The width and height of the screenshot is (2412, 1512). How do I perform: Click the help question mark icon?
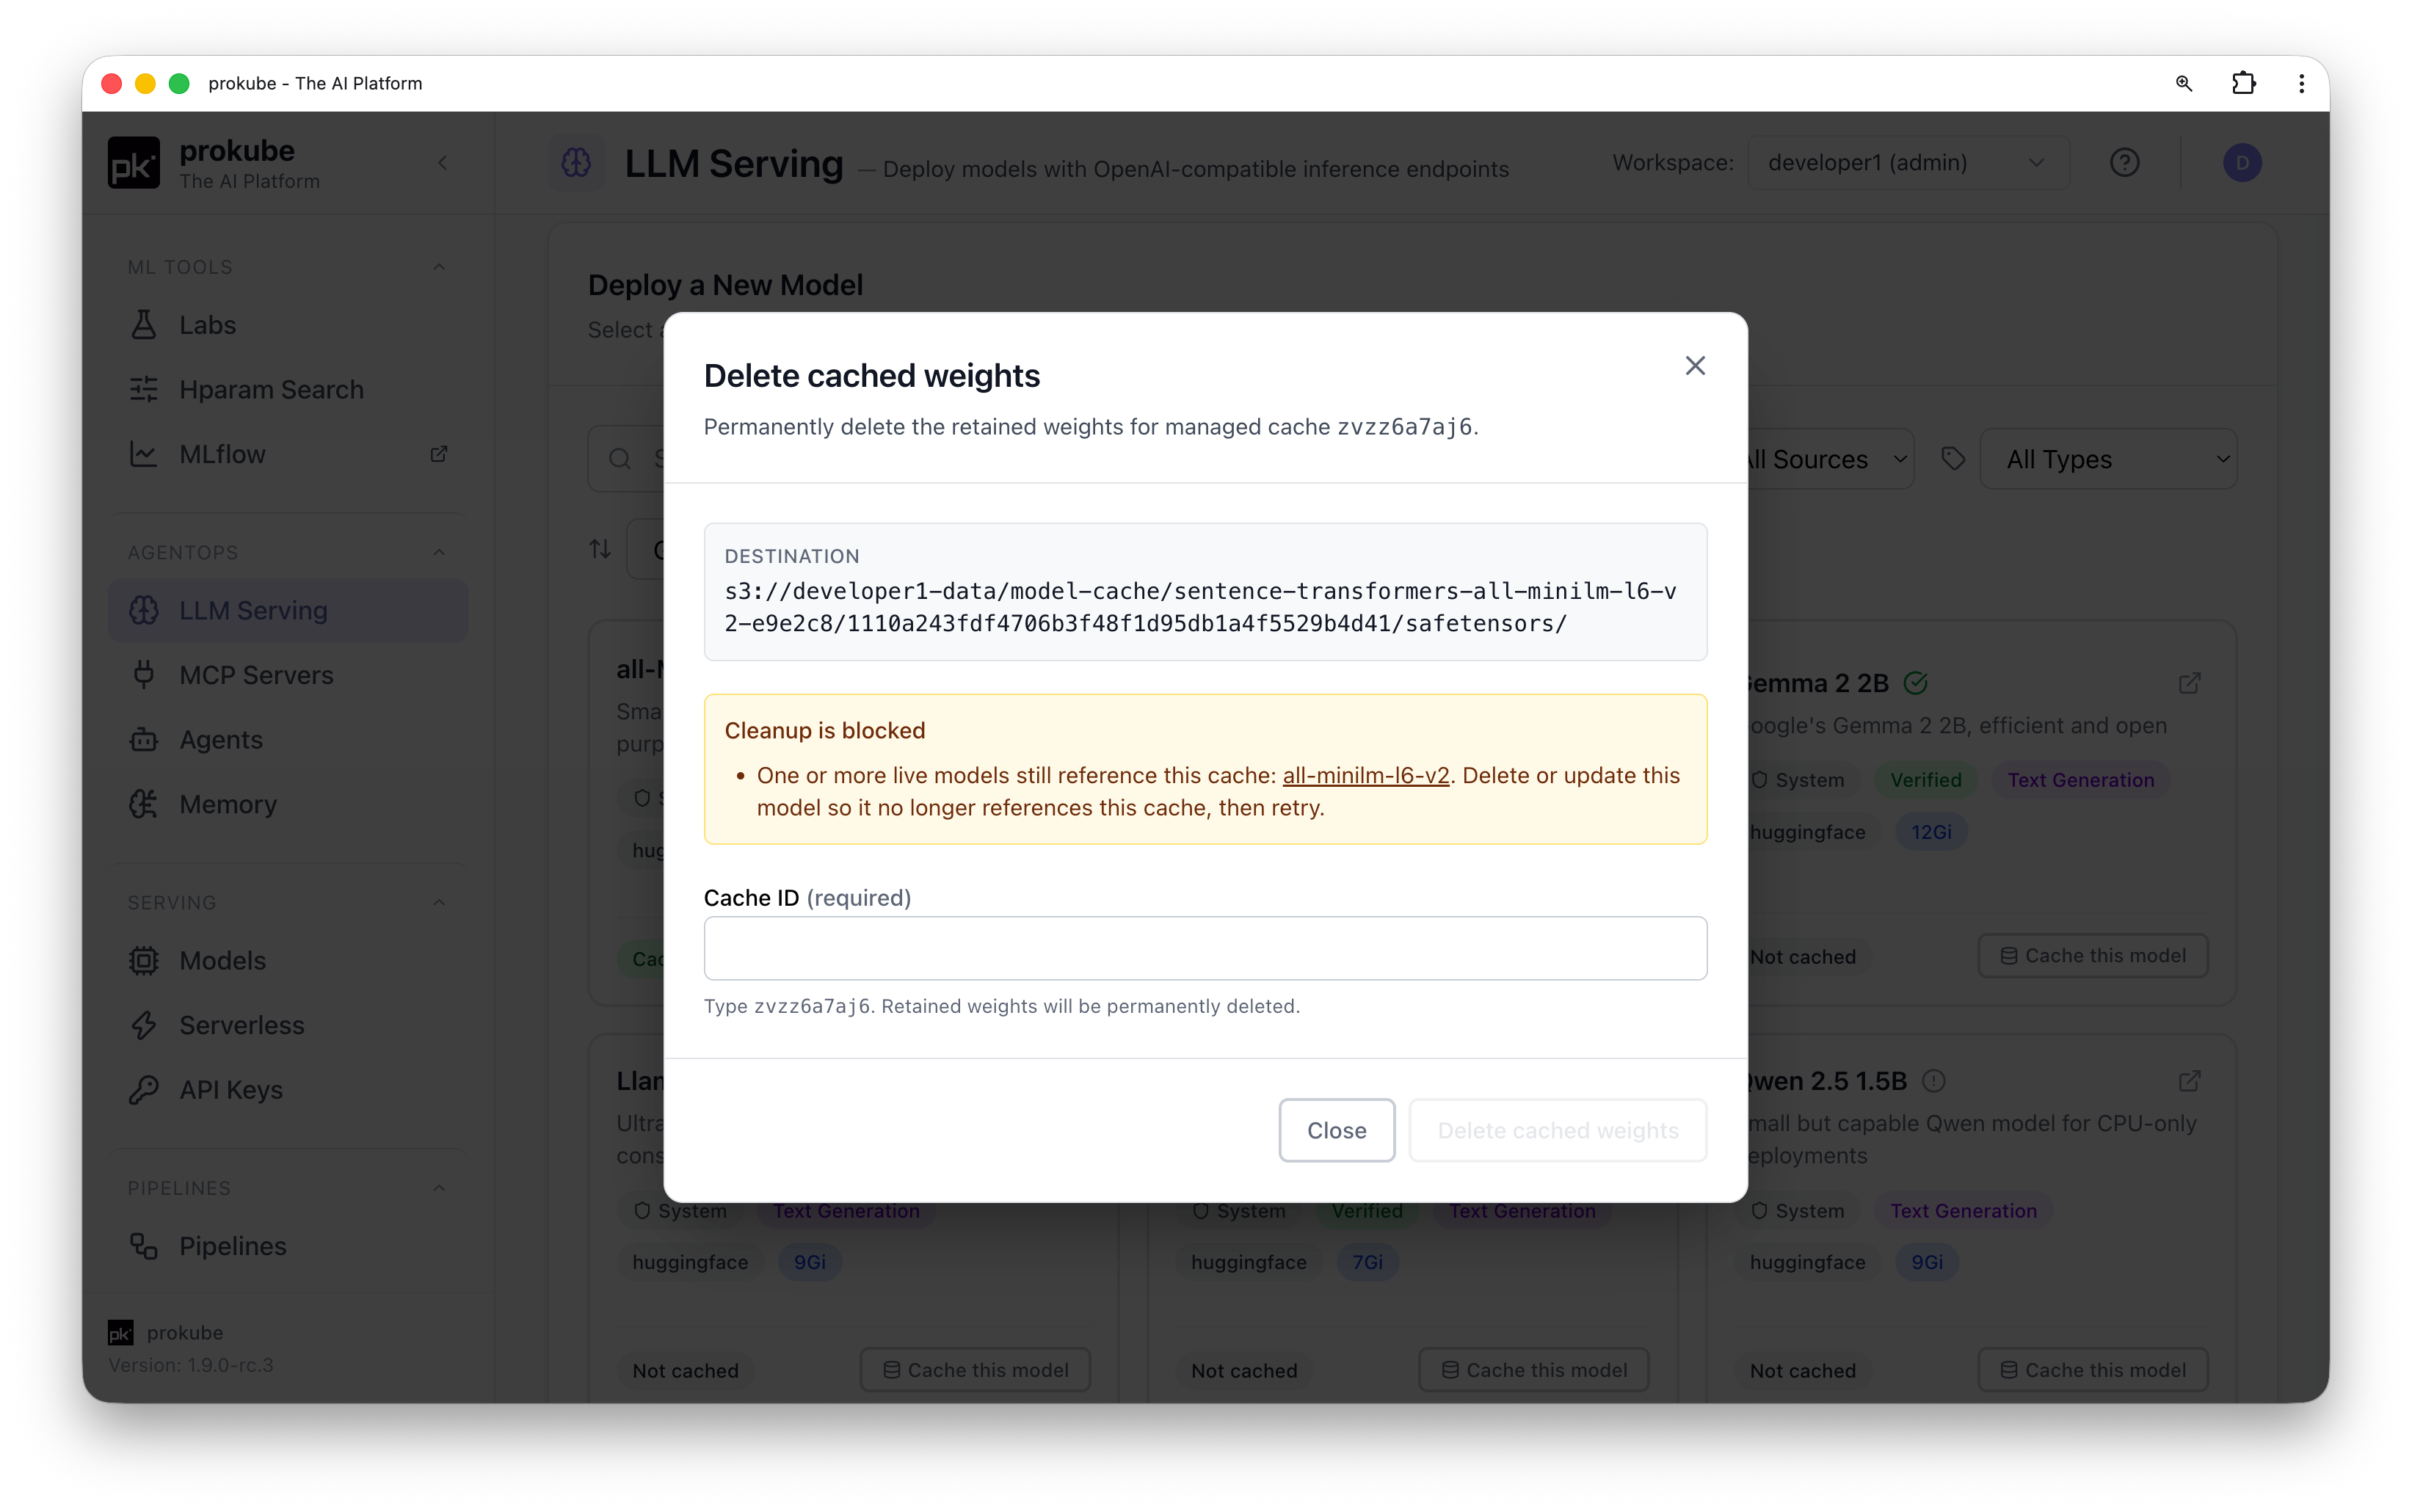tap(2124, 162)
